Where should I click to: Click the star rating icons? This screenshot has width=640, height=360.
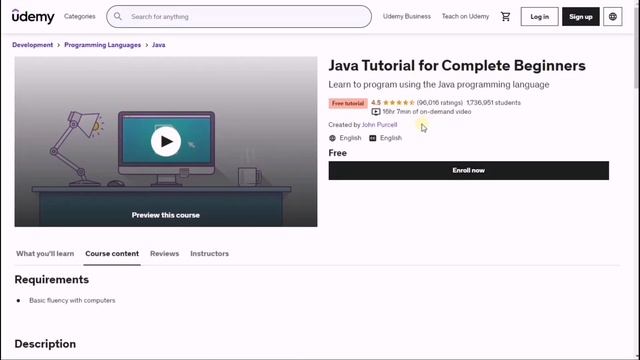[x=399, y=103]
